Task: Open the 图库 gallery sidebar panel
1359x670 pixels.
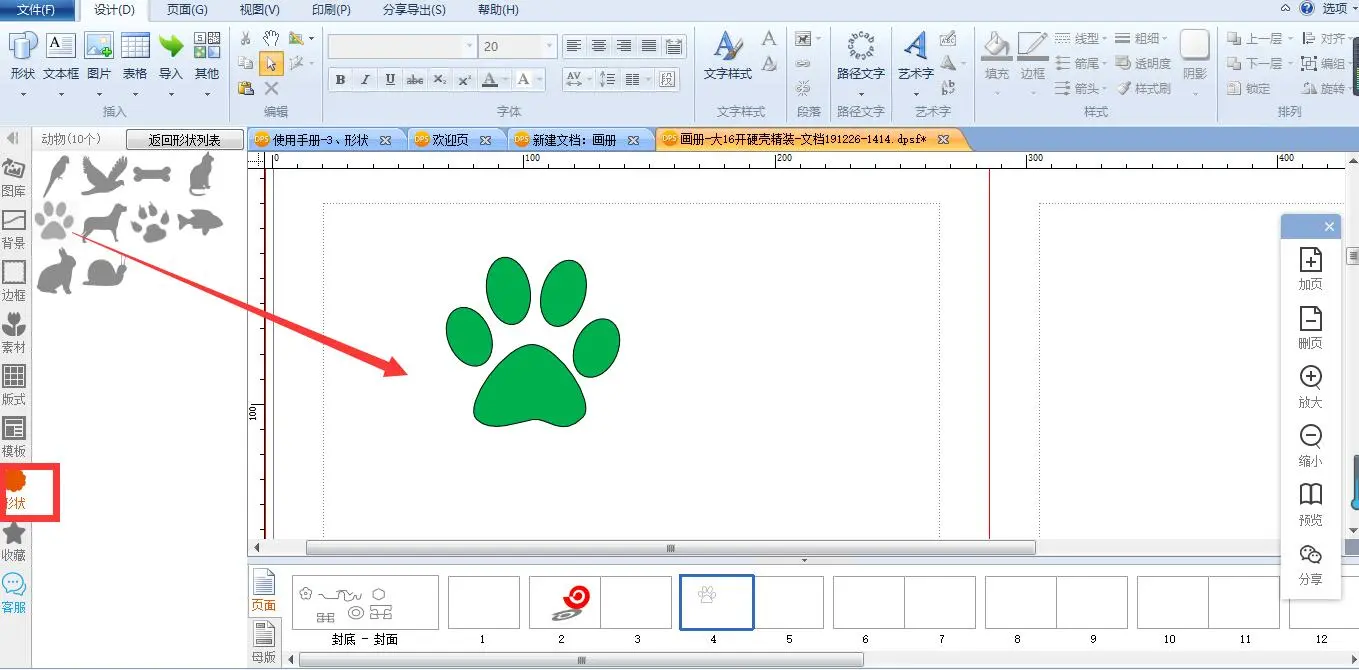Action: 14,178
